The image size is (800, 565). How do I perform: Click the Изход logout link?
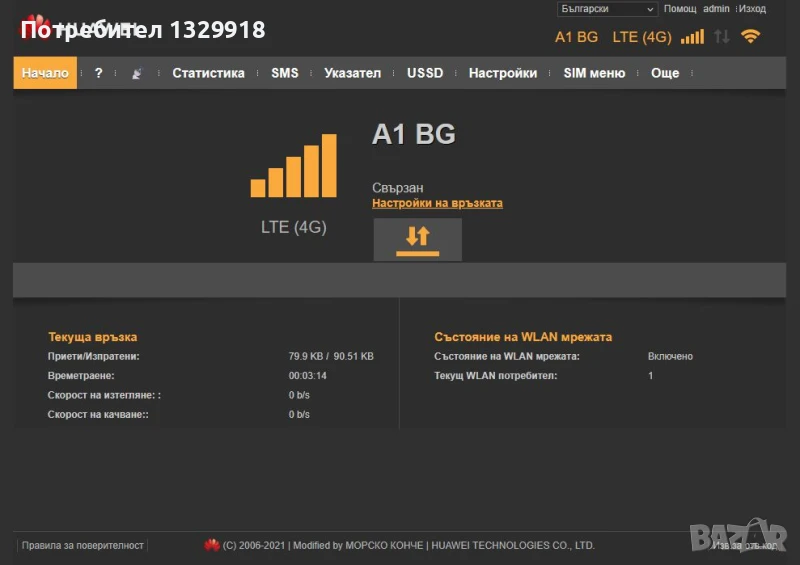pyautogui.click(x=752, y=9)
